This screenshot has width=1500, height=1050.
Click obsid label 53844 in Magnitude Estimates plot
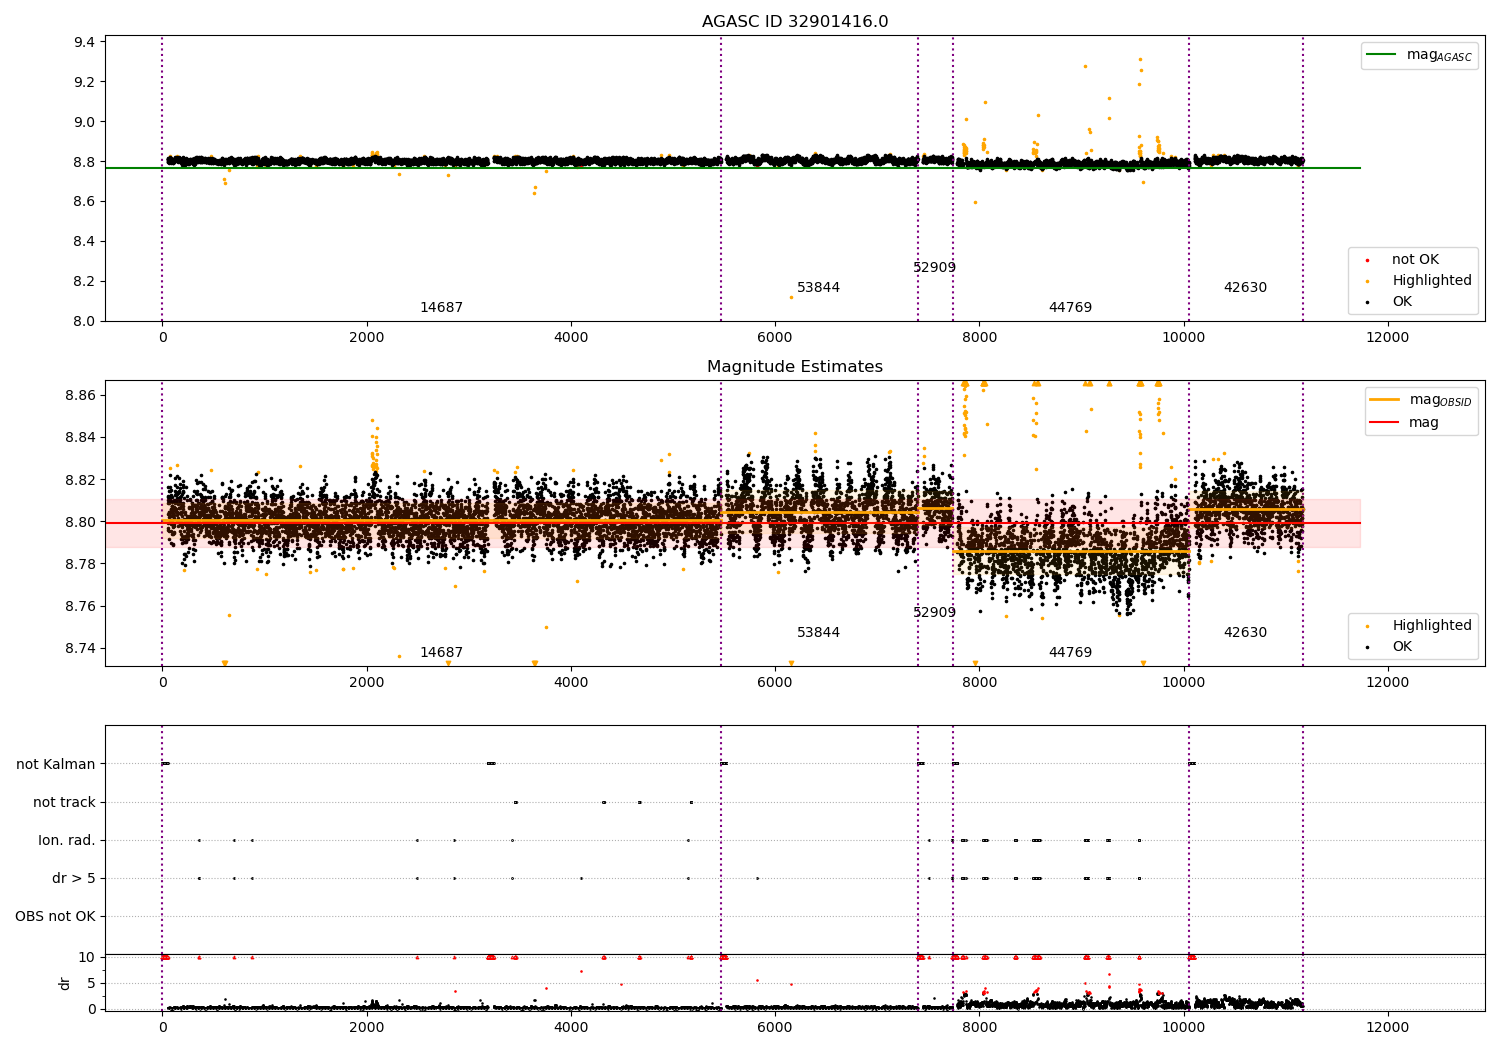[818, 633]
